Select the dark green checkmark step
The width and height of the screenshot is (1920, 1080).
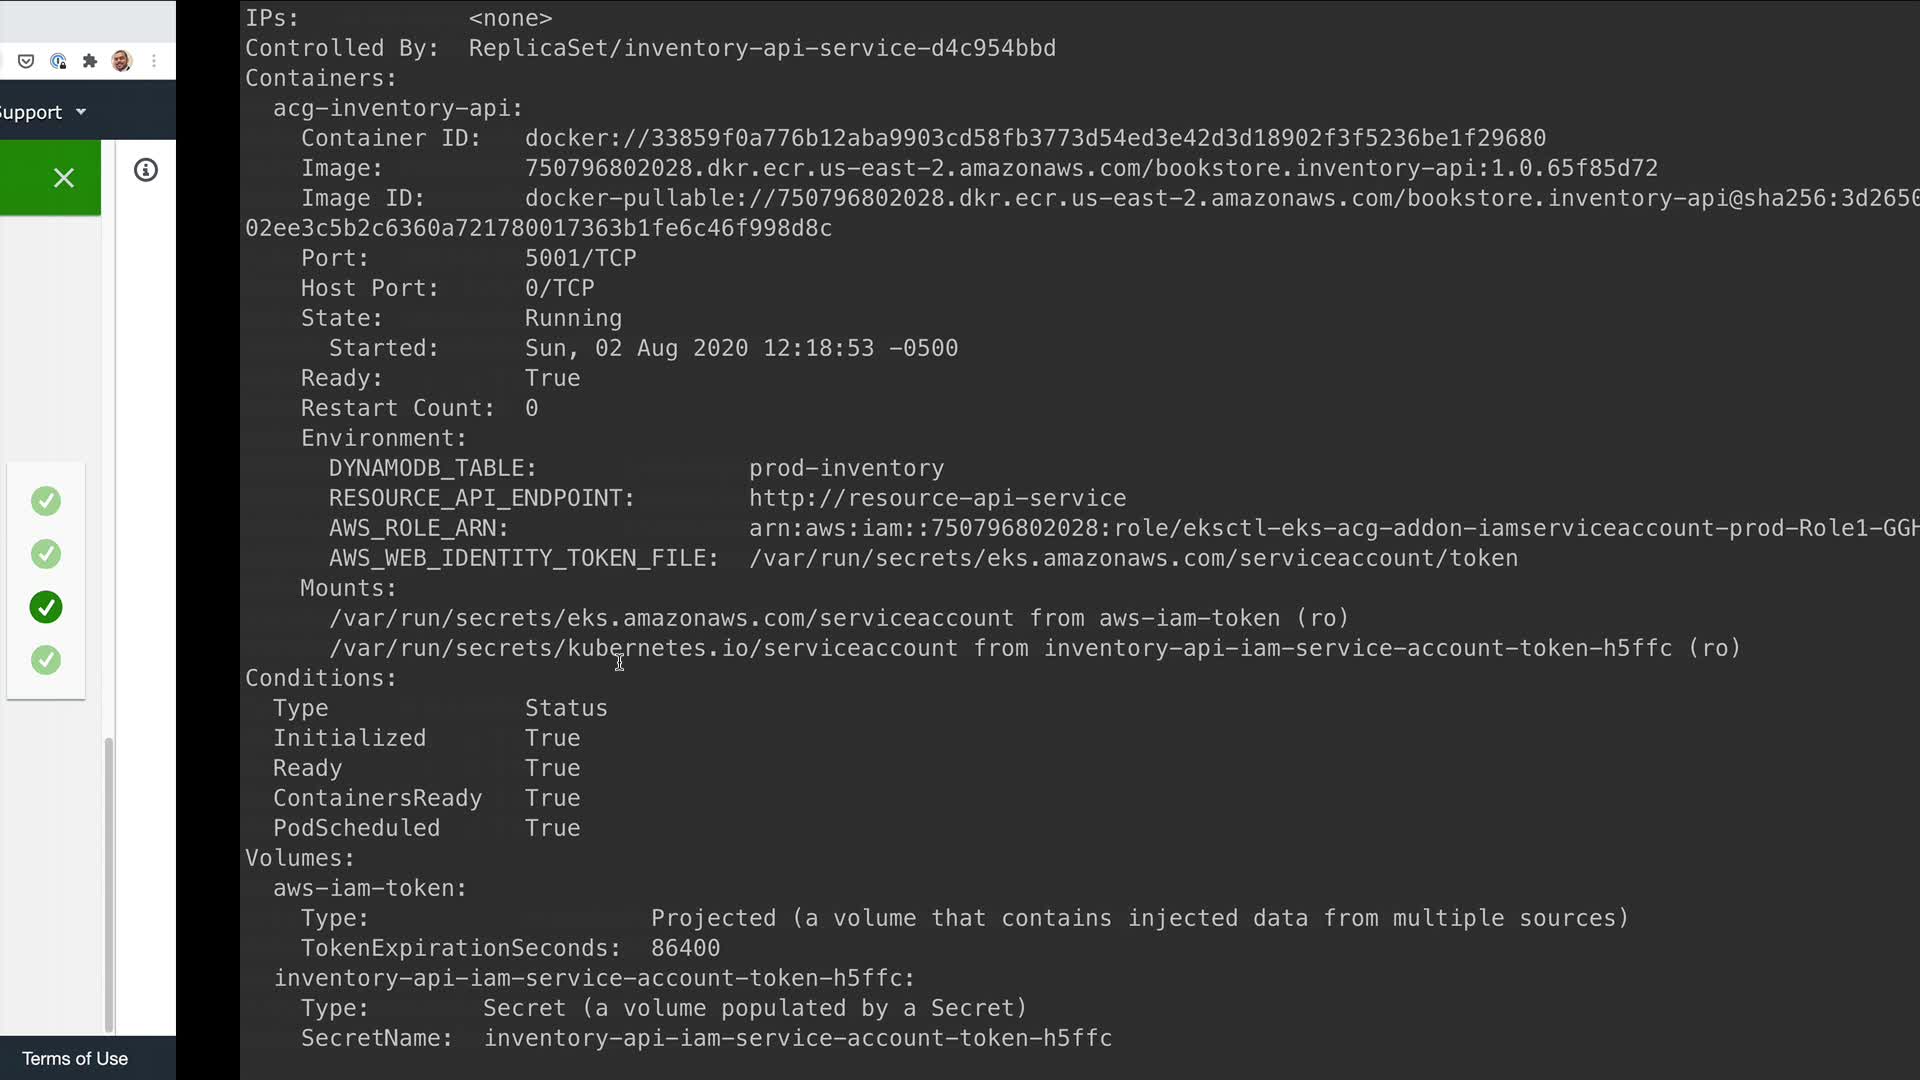point(46,607)
